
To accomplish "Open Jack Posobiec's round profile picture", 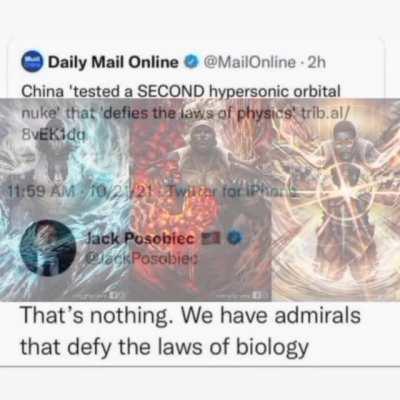I will 48,248.
